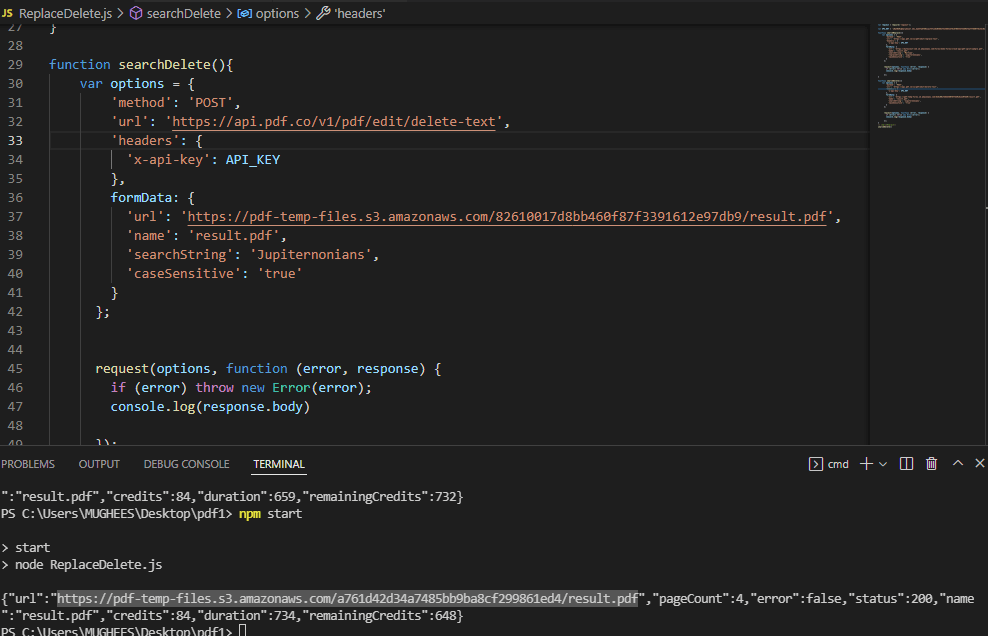Split the terminal pane
988x636 pixels.
(x=906, y=464)
